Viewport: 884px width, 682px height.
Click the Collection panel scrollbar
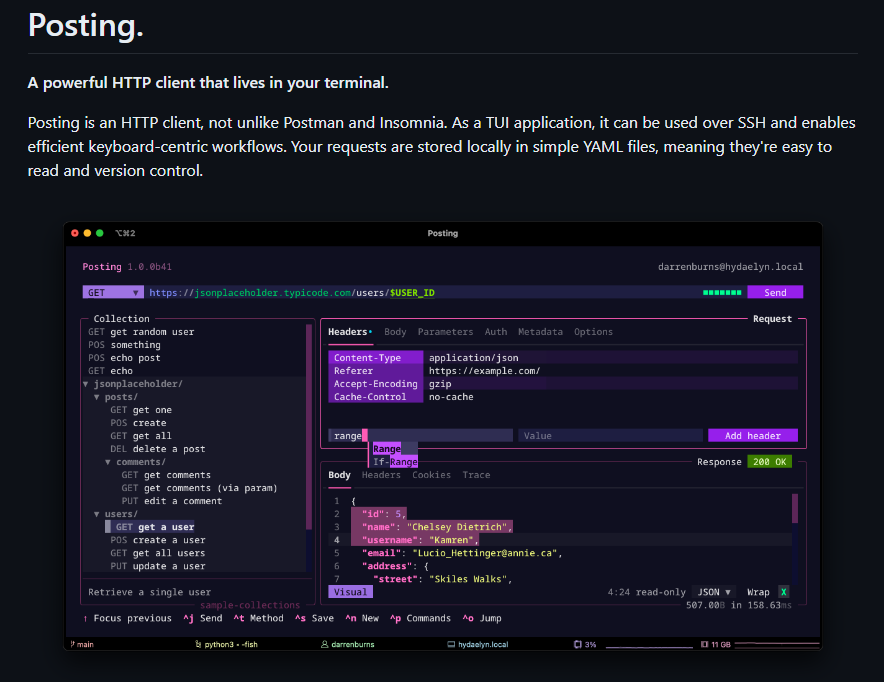point(309,427)
